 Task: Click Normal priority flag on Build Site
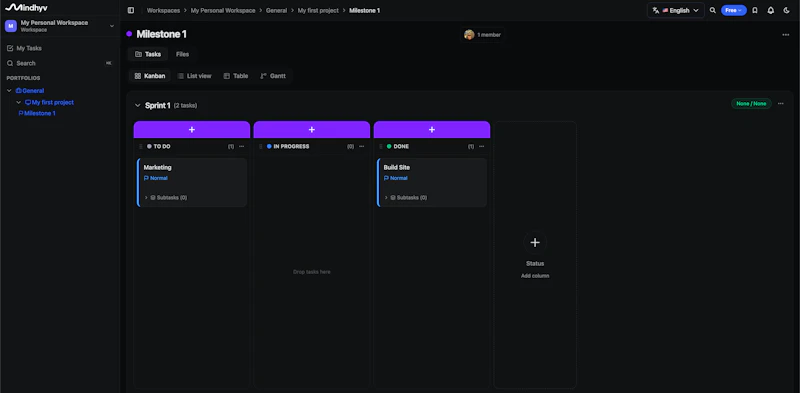(x=395, y=178)
